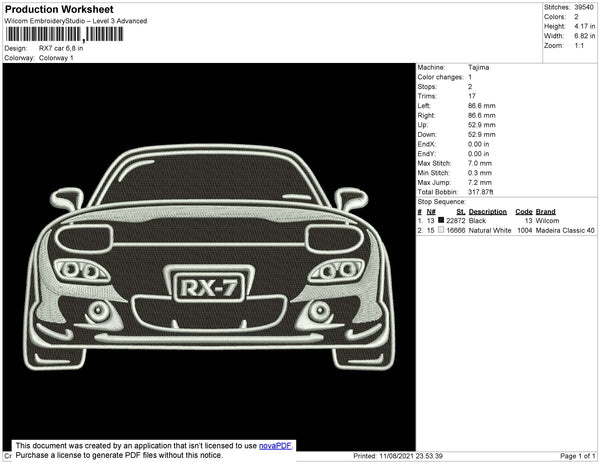Select the 'Colorway 1' value
Screen dimensions: 600x464
(56, 58)
